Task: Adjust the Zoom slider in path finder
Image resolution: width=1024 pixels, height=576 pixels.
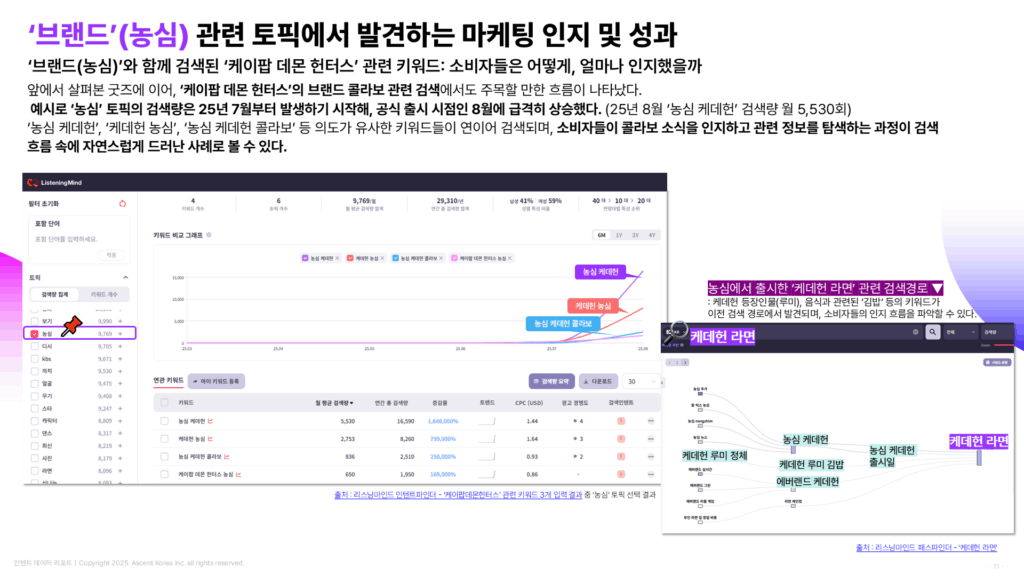Action: [x=1002, y=344]
